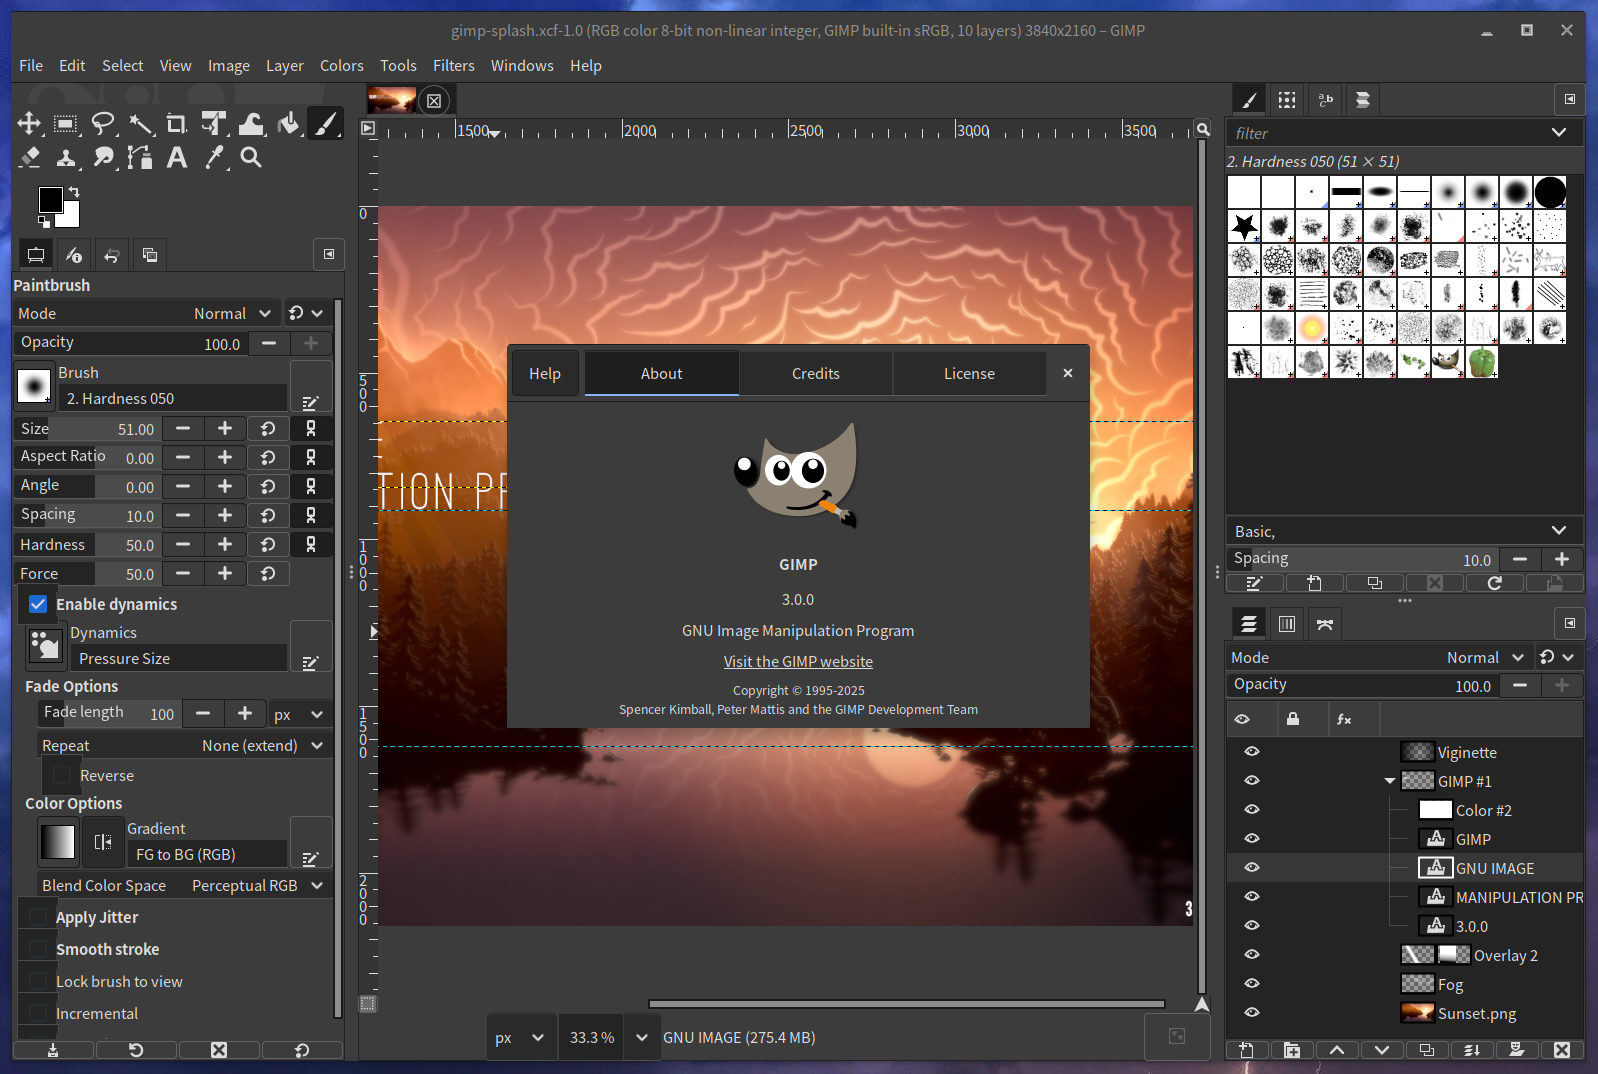Open the fade length px unit dropdown
The height and width of the screenshot is (1074, 1598).
point(300,714)
